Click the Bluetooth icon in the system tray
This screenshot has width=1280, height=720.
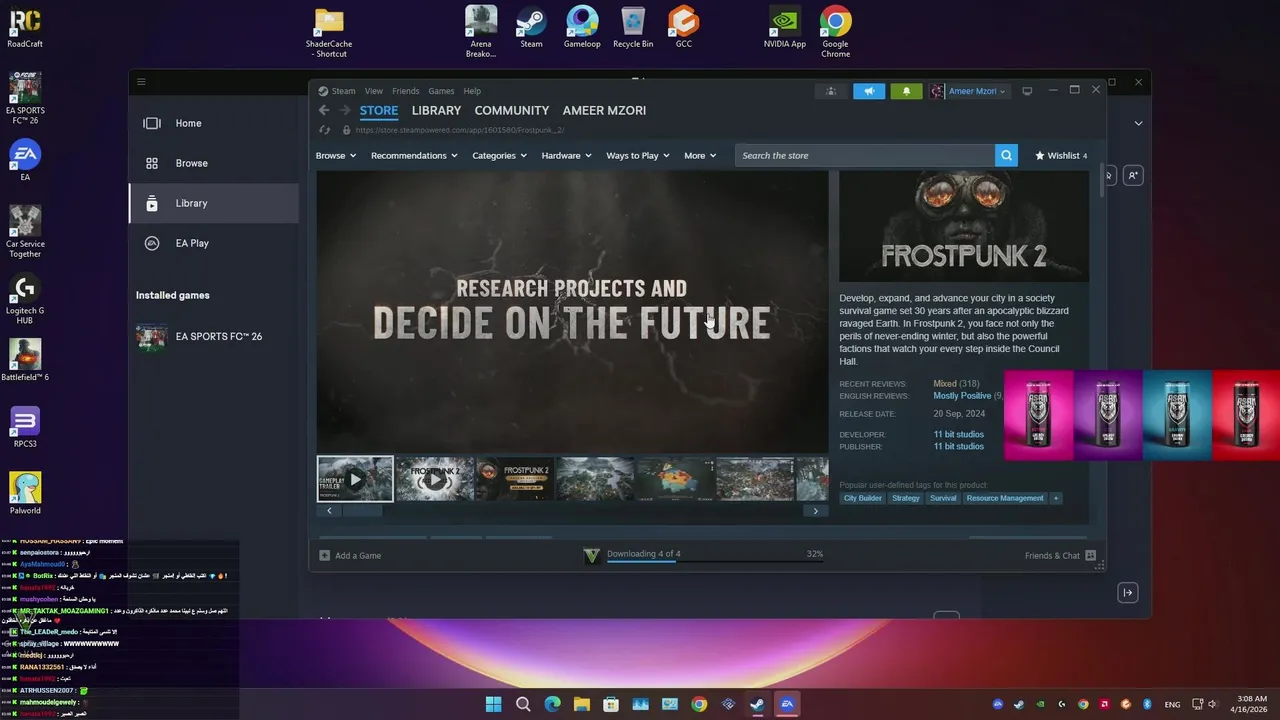point(1147,704)
